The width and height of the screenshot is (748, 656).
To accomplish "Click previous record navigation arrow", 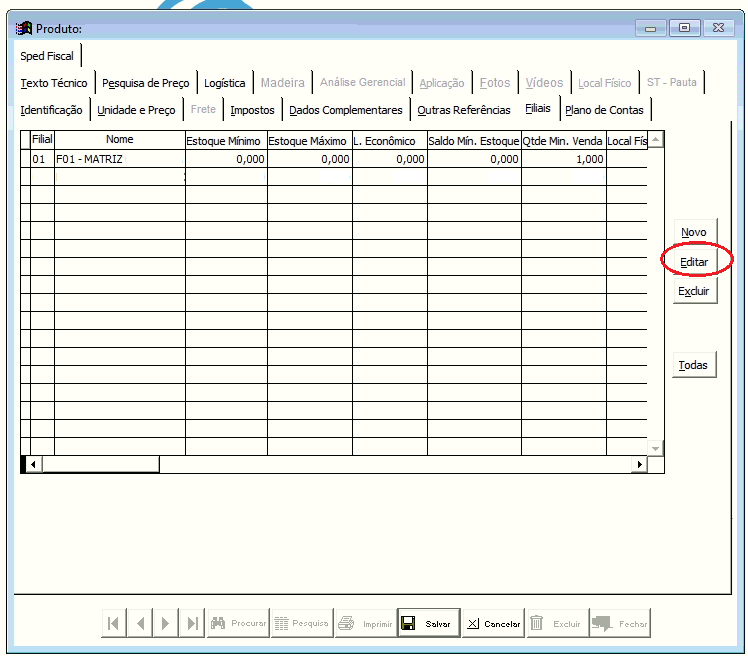I will point(140,623).
